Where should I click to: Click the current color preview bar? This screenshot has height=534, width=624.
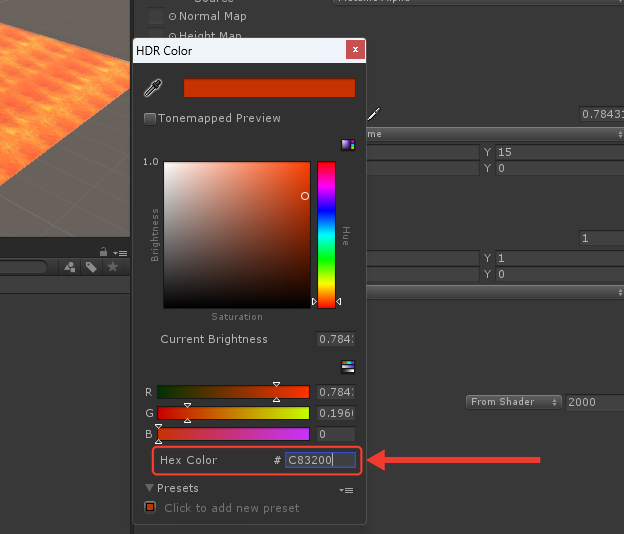click(269, 88)
